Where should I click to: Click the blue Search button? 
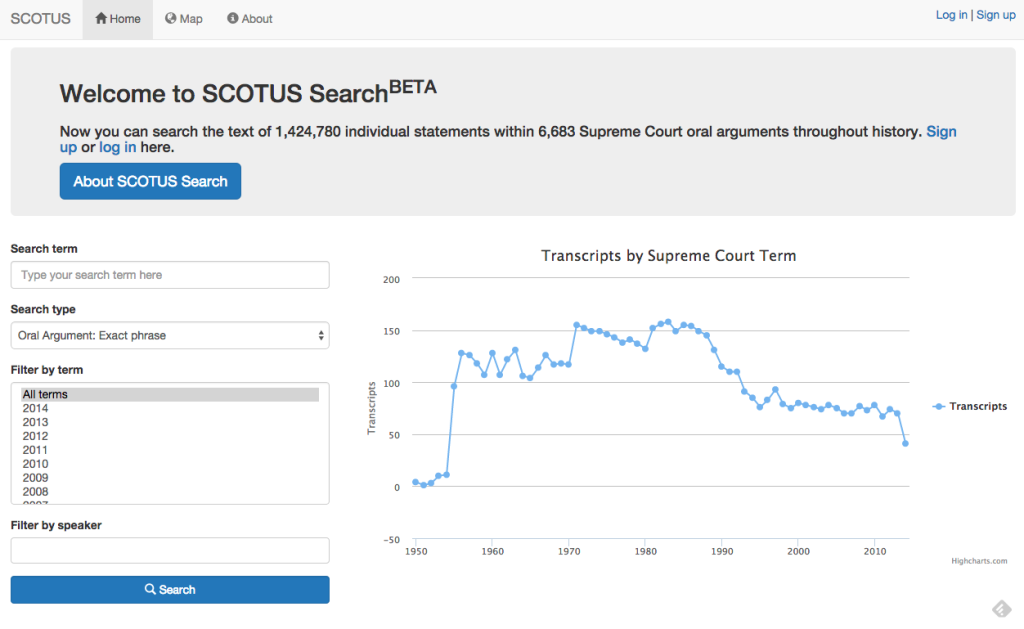(170, 590)
